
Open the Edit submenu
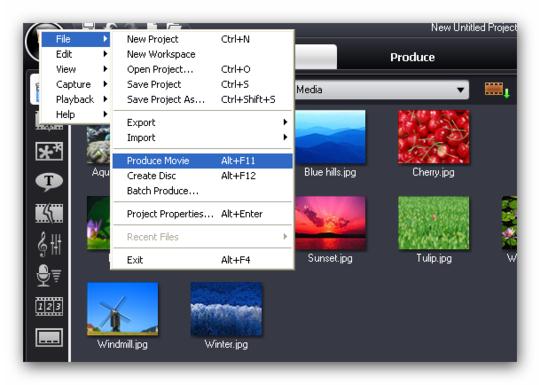pyautogui.click(x=75, y=54)
